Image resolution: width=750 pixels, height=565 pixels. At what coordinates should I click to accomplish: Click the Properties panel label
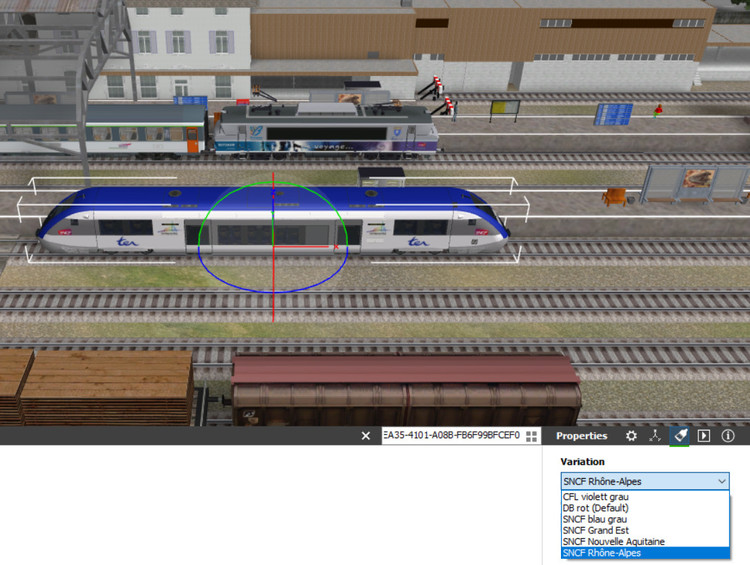coord(582,436)
